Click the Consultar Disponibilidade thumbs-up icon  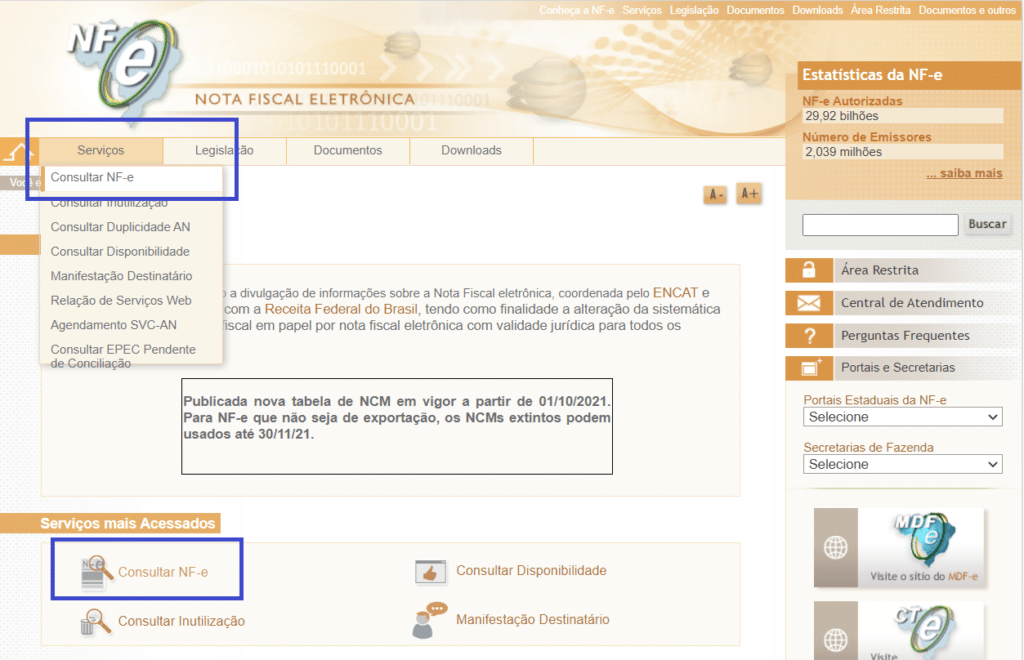pos(429,570)
